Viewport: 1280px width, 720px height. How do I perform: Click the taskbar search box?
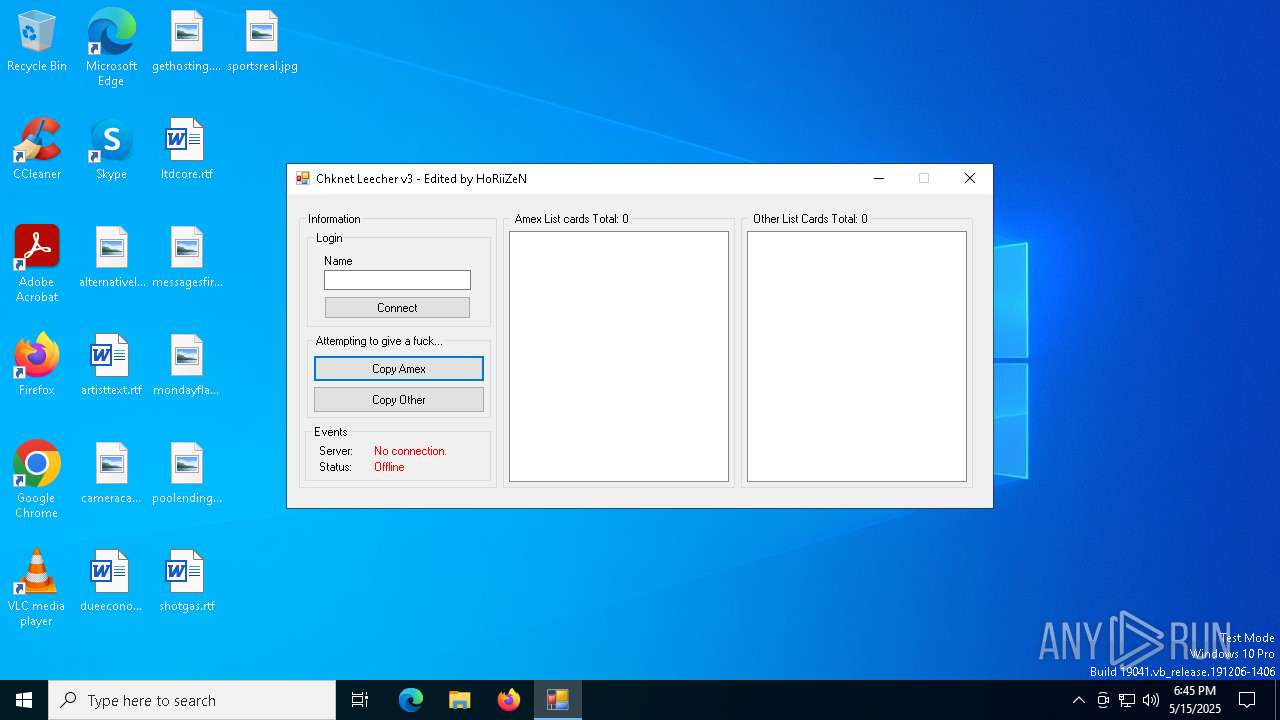point(192,700)
